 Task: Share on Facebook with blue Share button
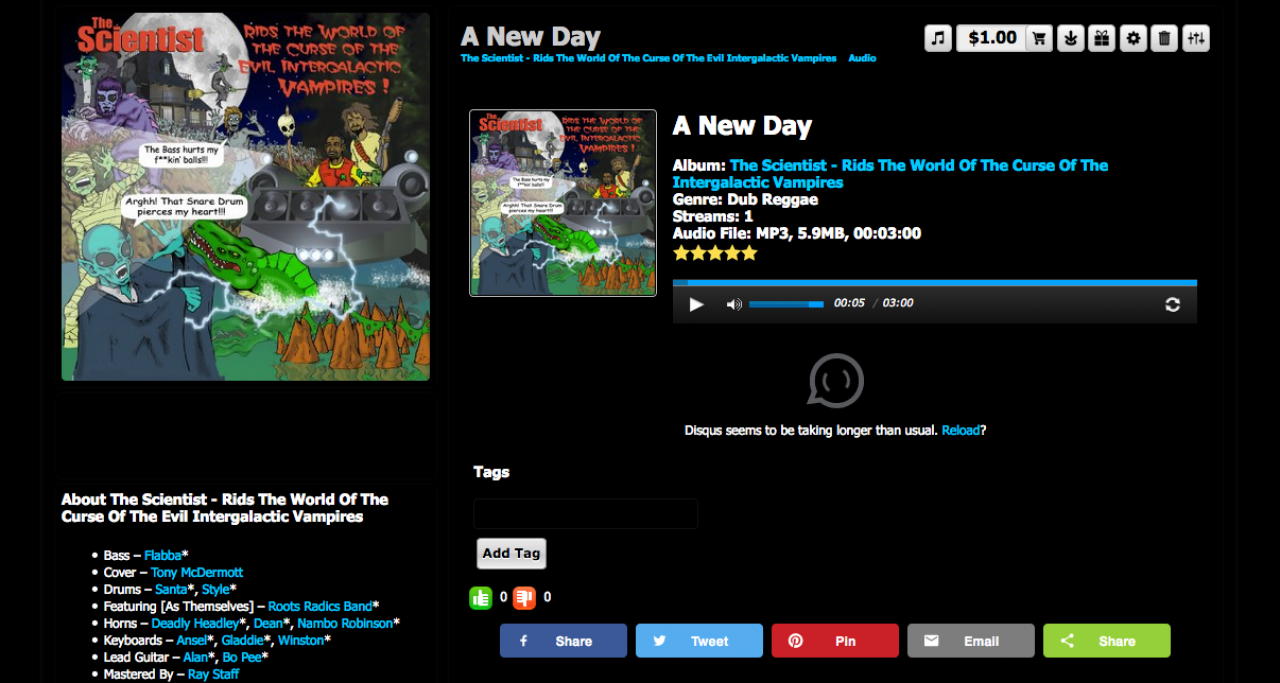click(563, 641)
